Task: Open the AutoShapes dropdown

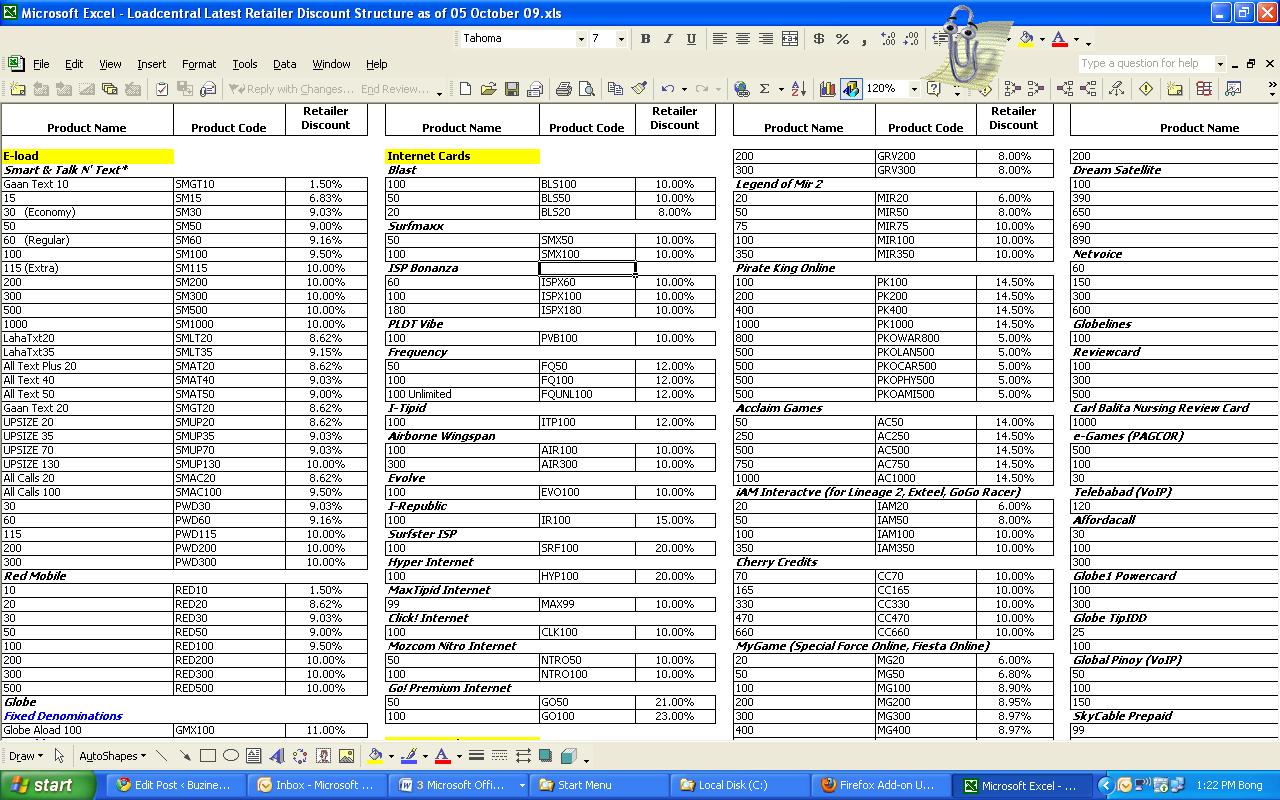Action: 112,756
